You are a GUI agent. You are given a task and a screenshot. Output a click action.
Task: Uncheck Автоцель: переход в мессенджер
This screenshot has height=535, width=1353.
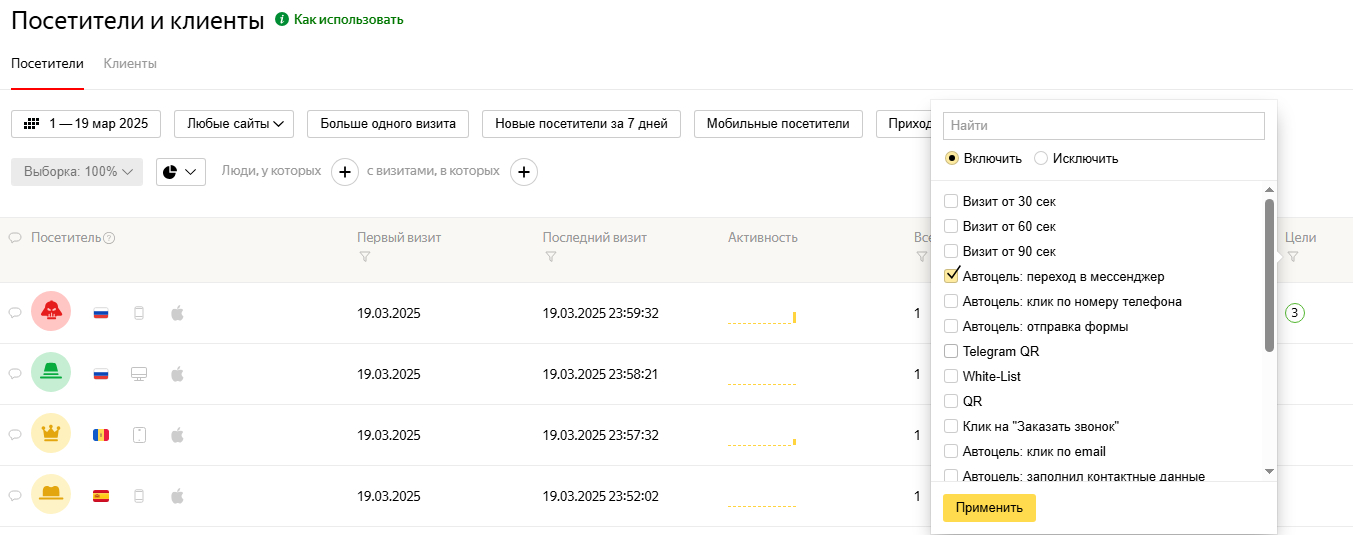pyautogui.click(x=952, y=276)
